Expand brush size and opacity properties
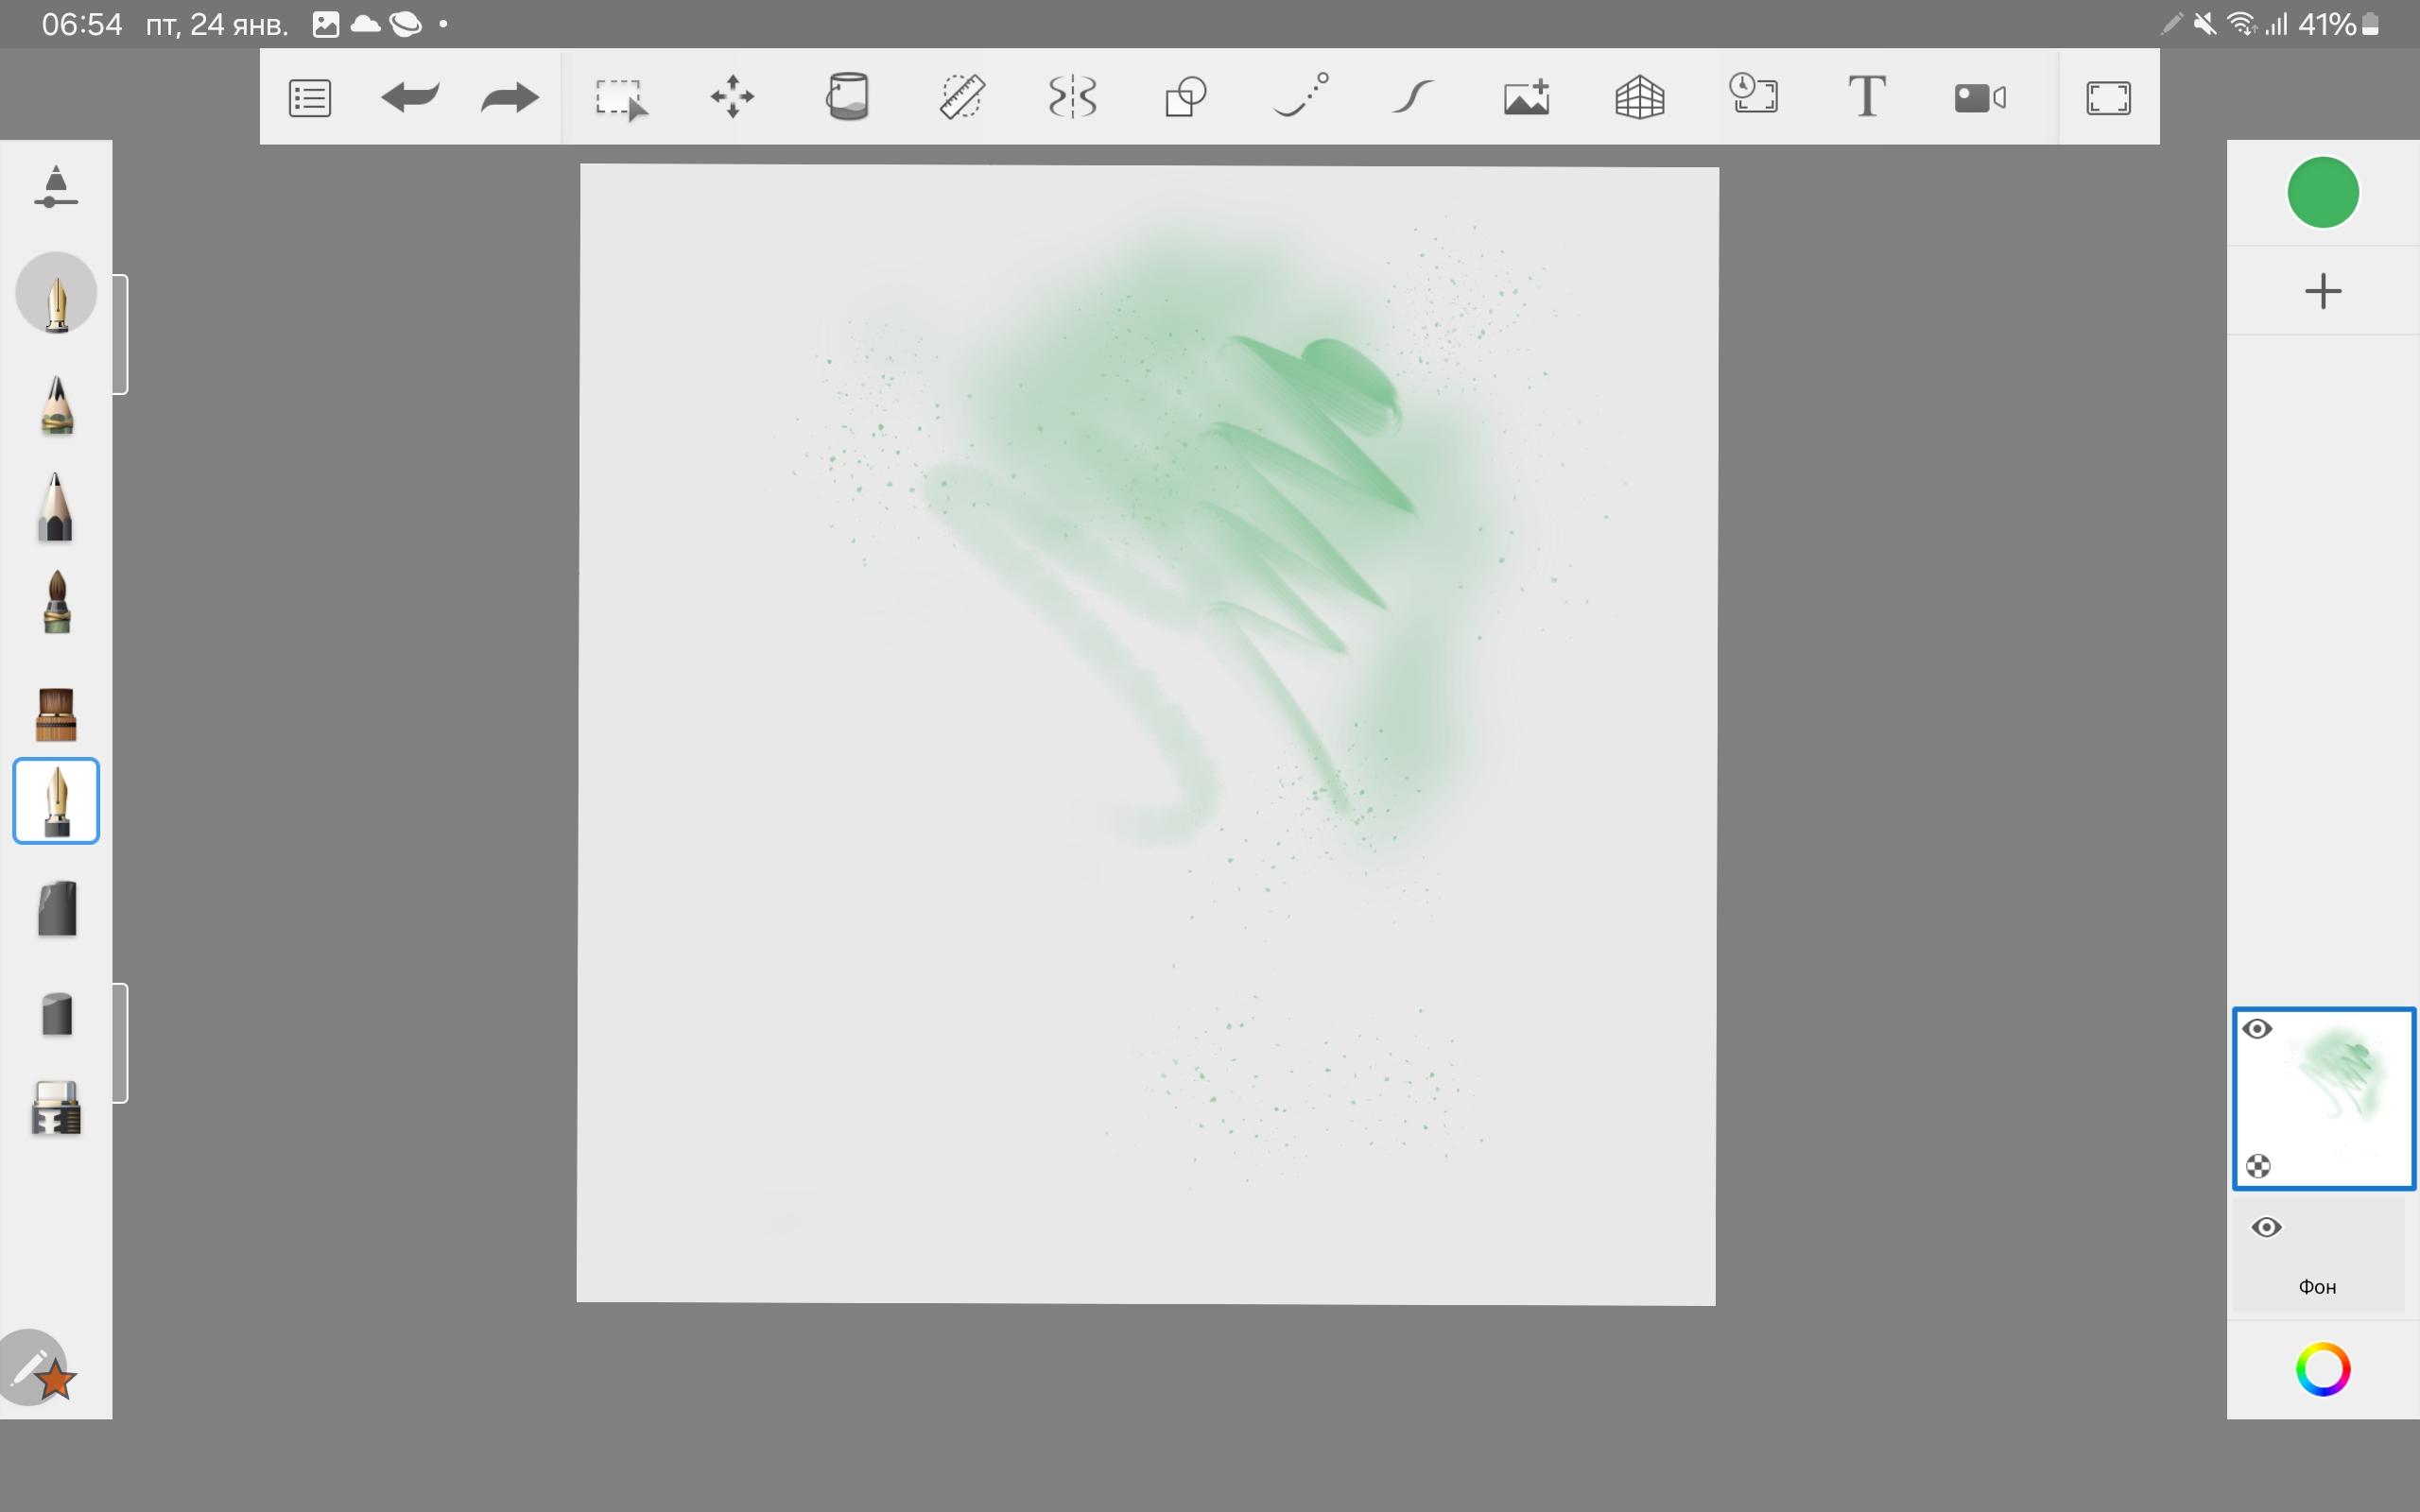Image resolution: width=2420 pixels, height=1512 pixels. point(56,187)
